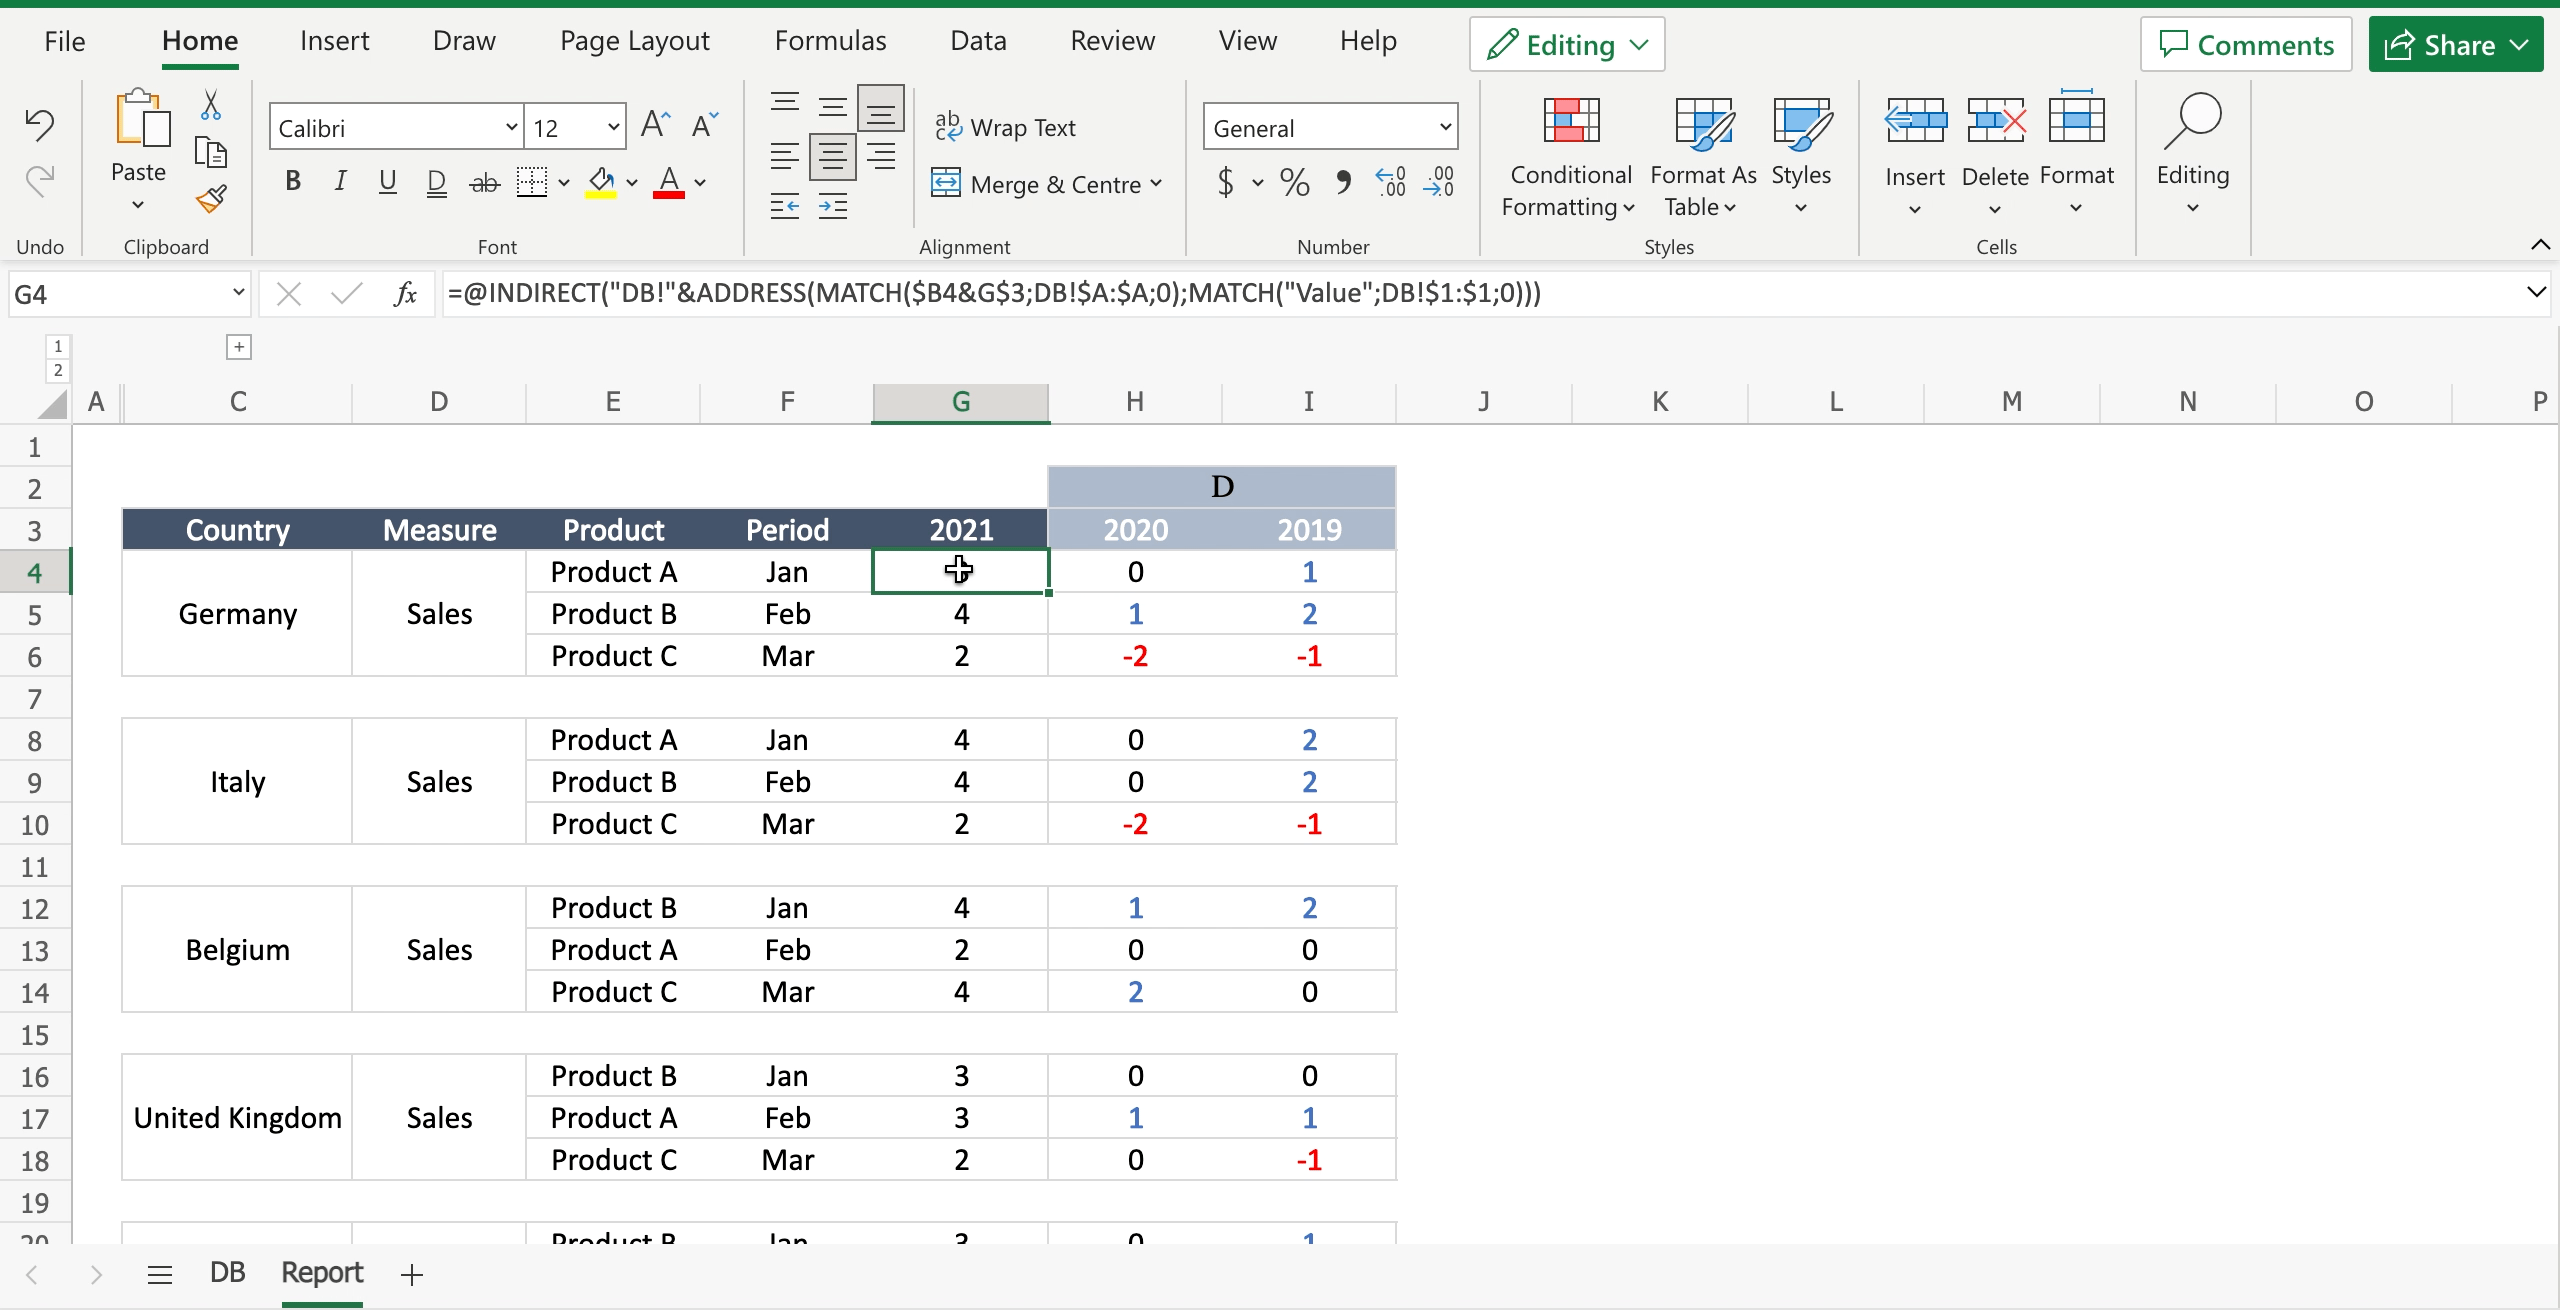Image resolution: width=2560 pixels, height=1310 pixels.
Task: Switch to the DB sheet tab
Action: [227, 1273]
